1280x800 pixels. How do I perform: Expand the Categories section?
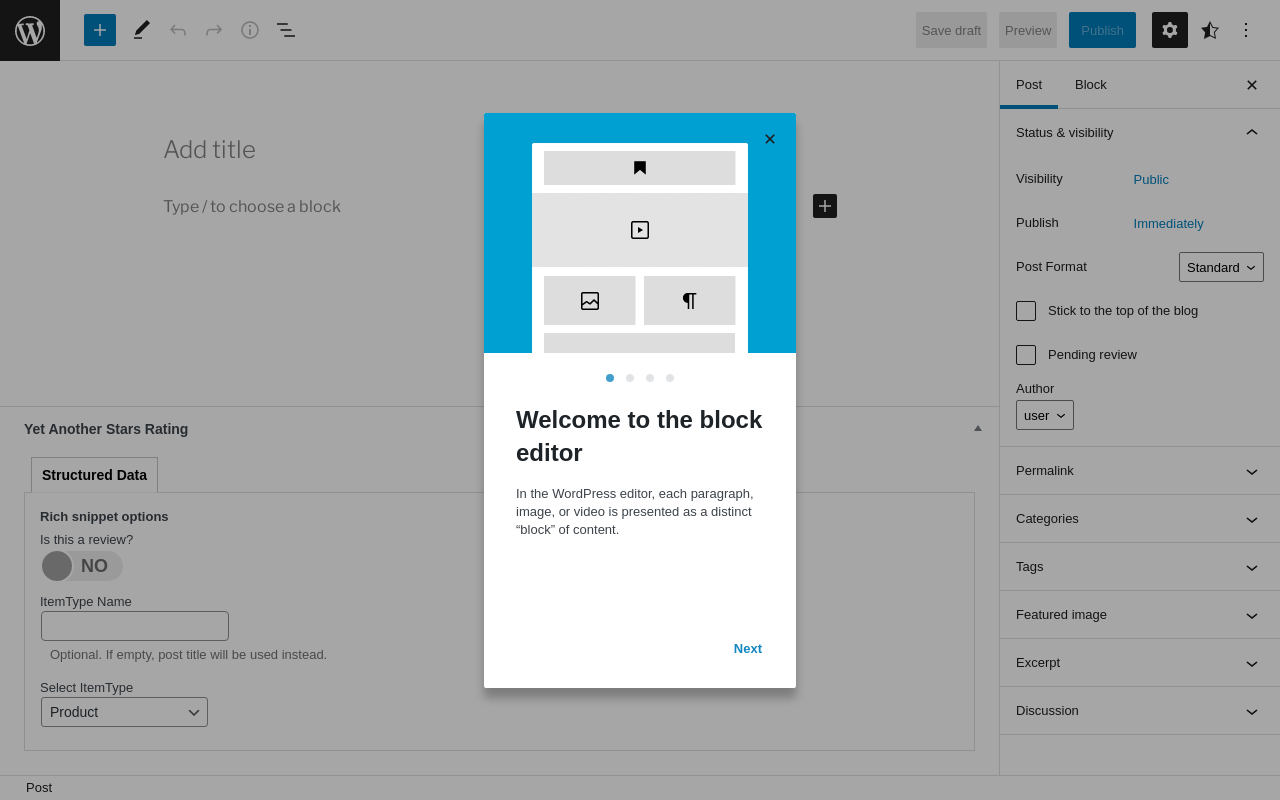pyautogui.click(x=1140, y=519)
